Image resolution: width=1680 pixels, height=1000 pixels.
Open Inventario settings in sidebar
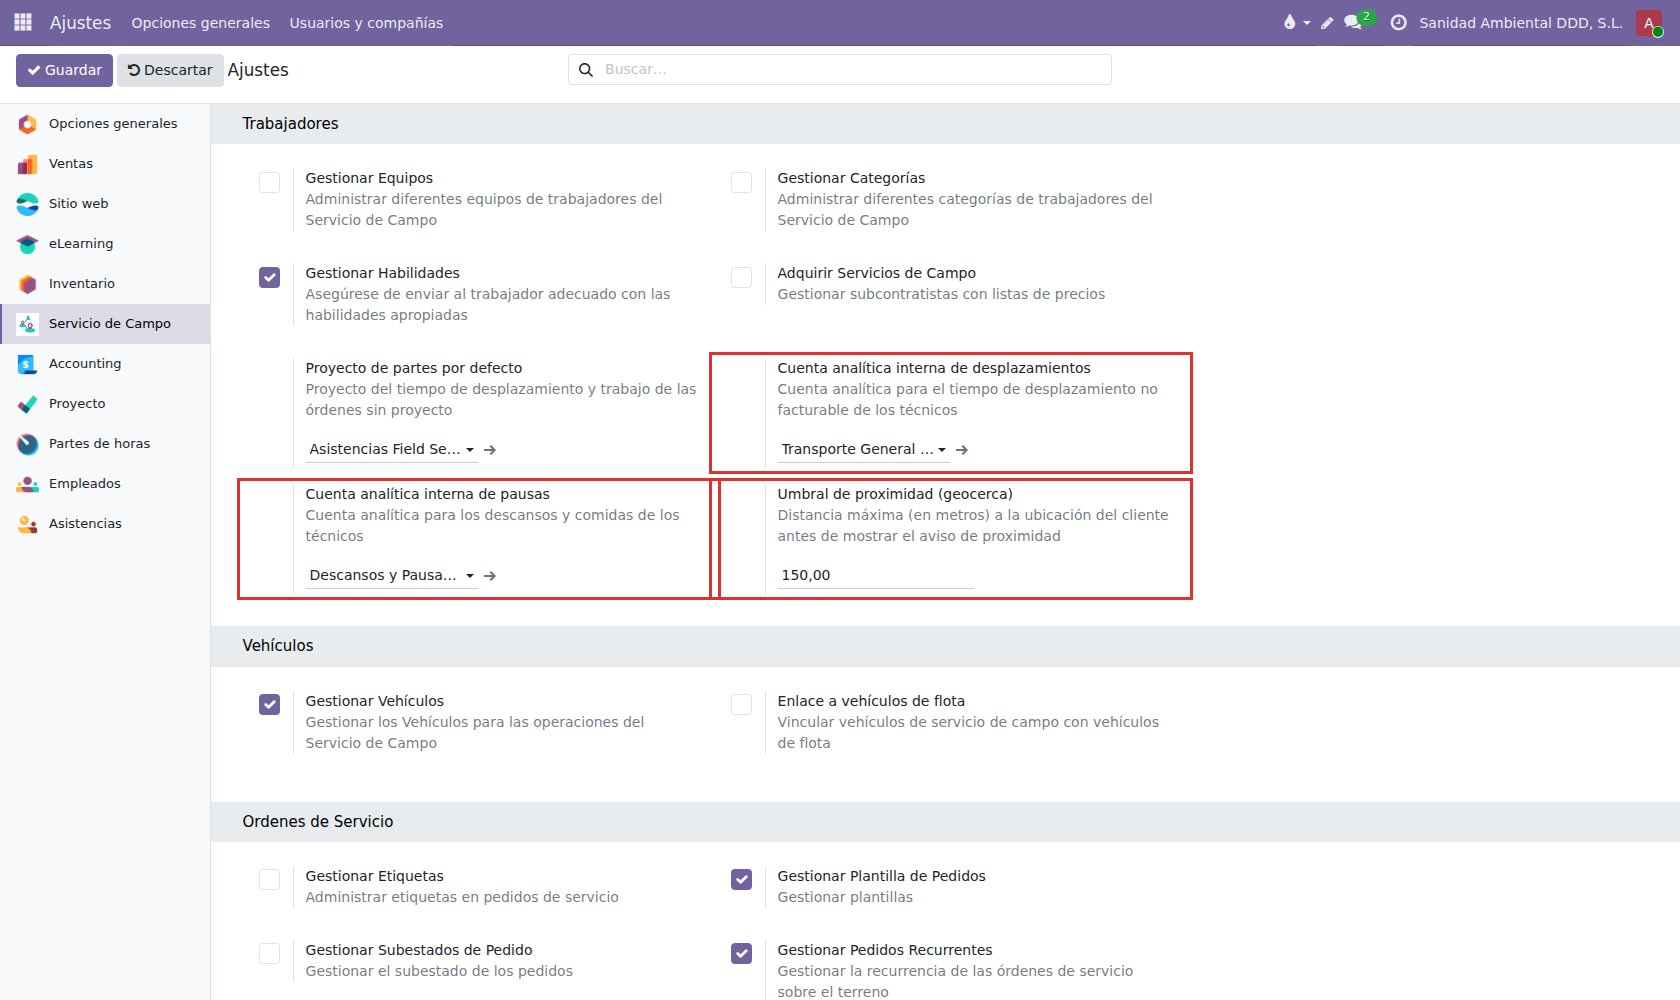(x=105, y=284)
